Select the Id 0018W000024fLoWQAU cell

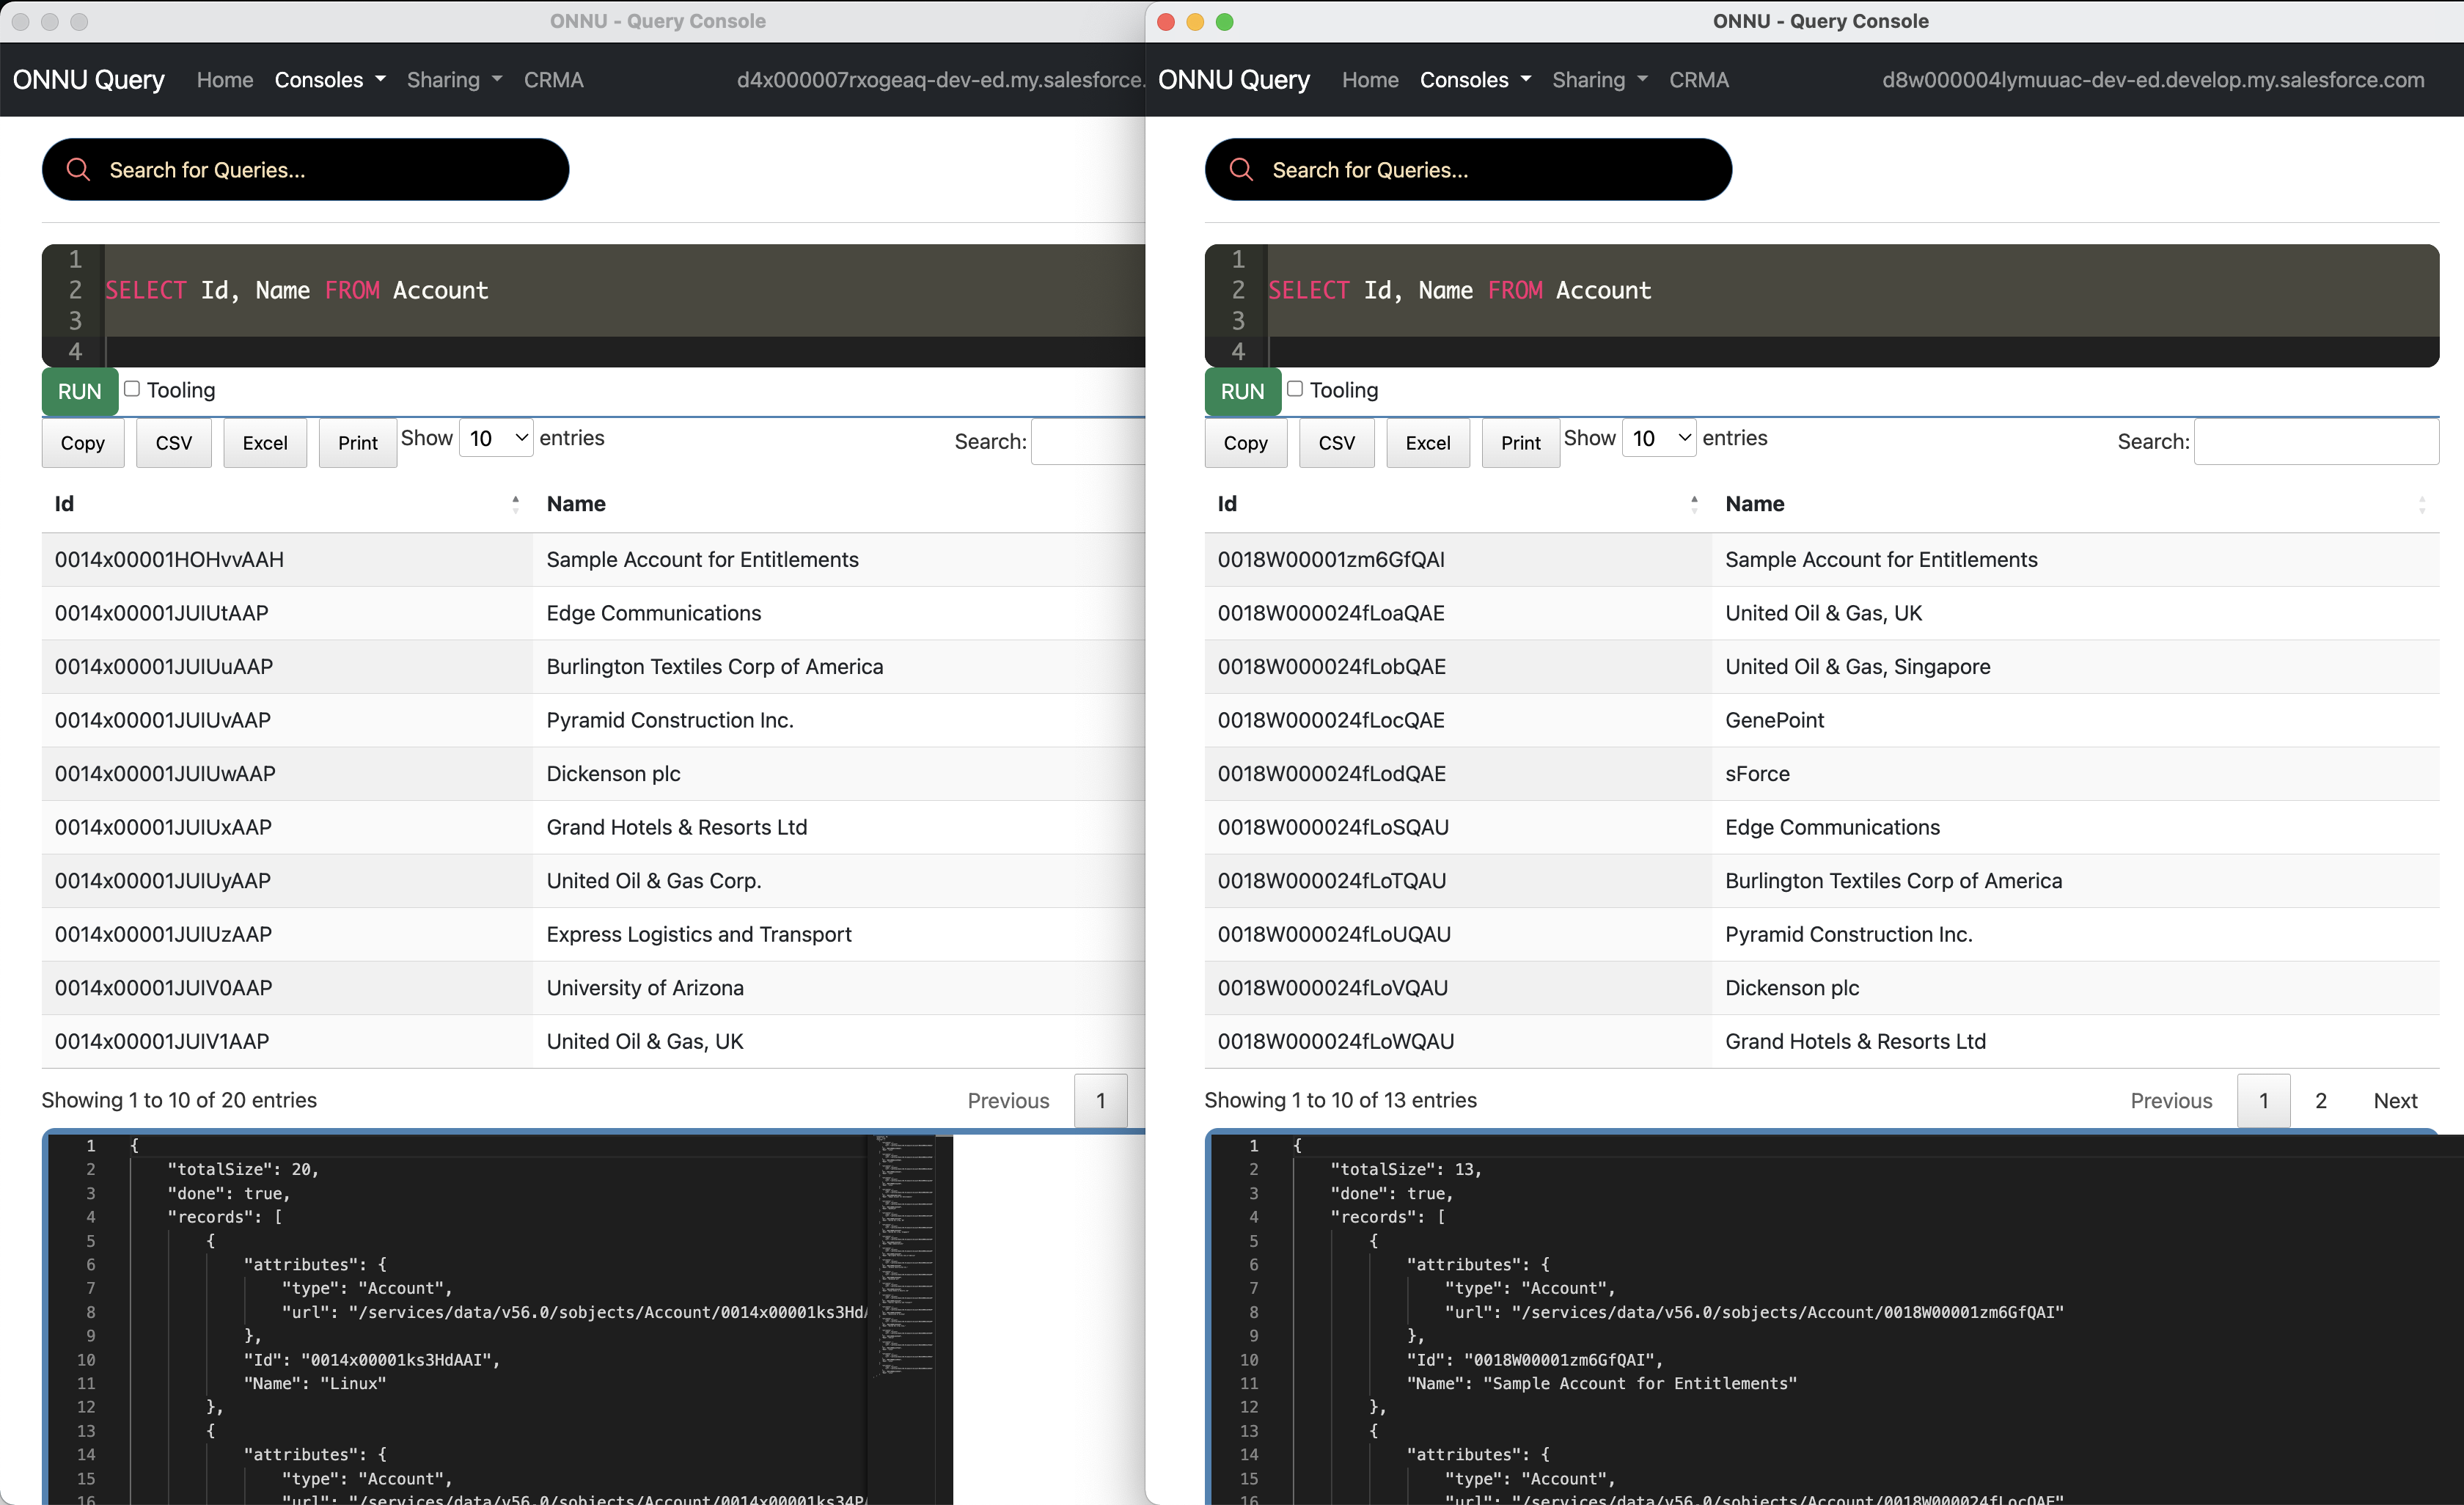[1458, 1041]
